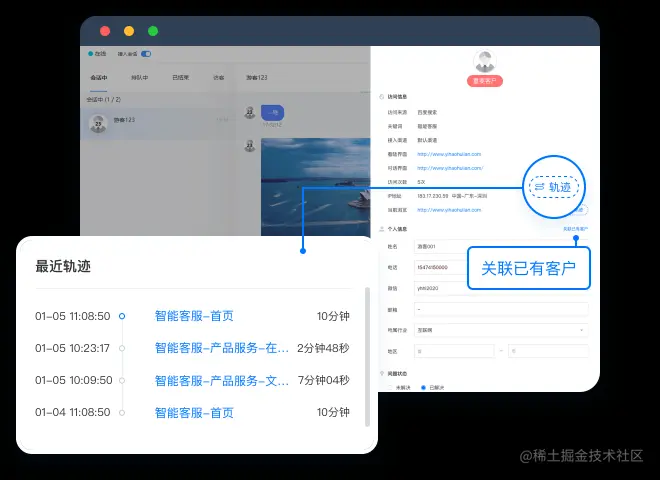Click small 关联已有客户 link beside 个人信息
660x480 pixels.
coord(575,229)
